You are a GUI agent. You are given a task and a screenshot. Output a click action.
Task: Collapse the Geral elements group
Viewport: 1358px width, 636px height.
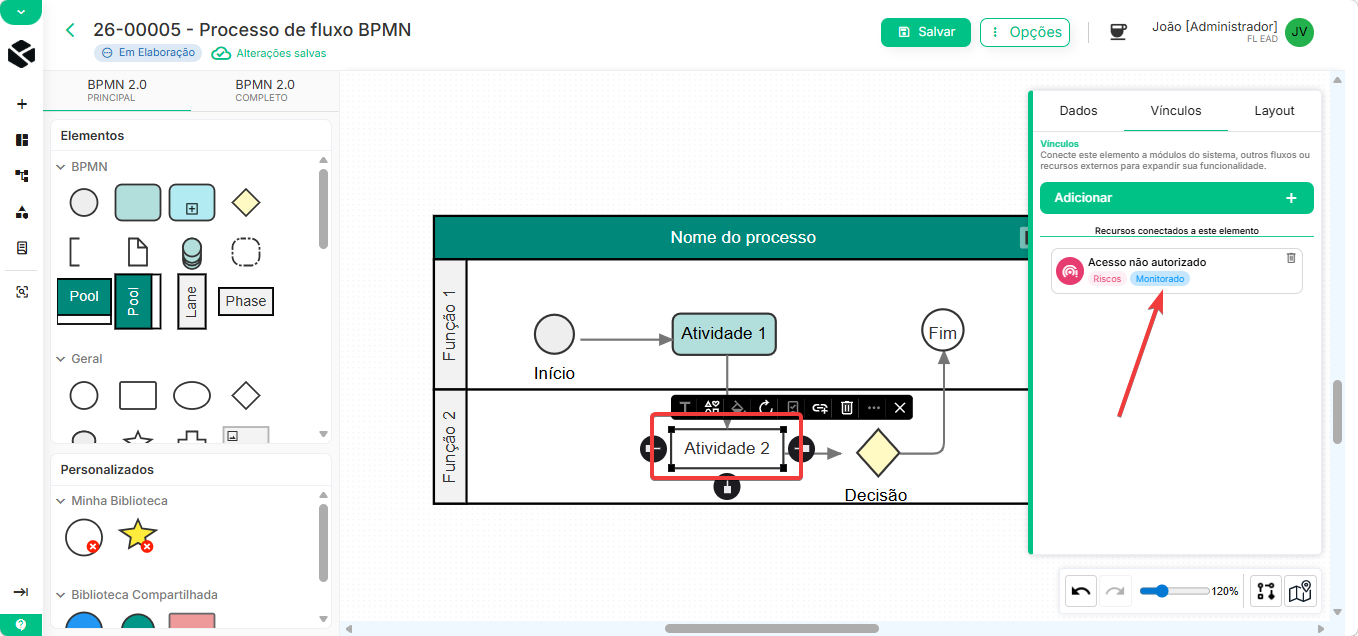(x=61, y=359)
